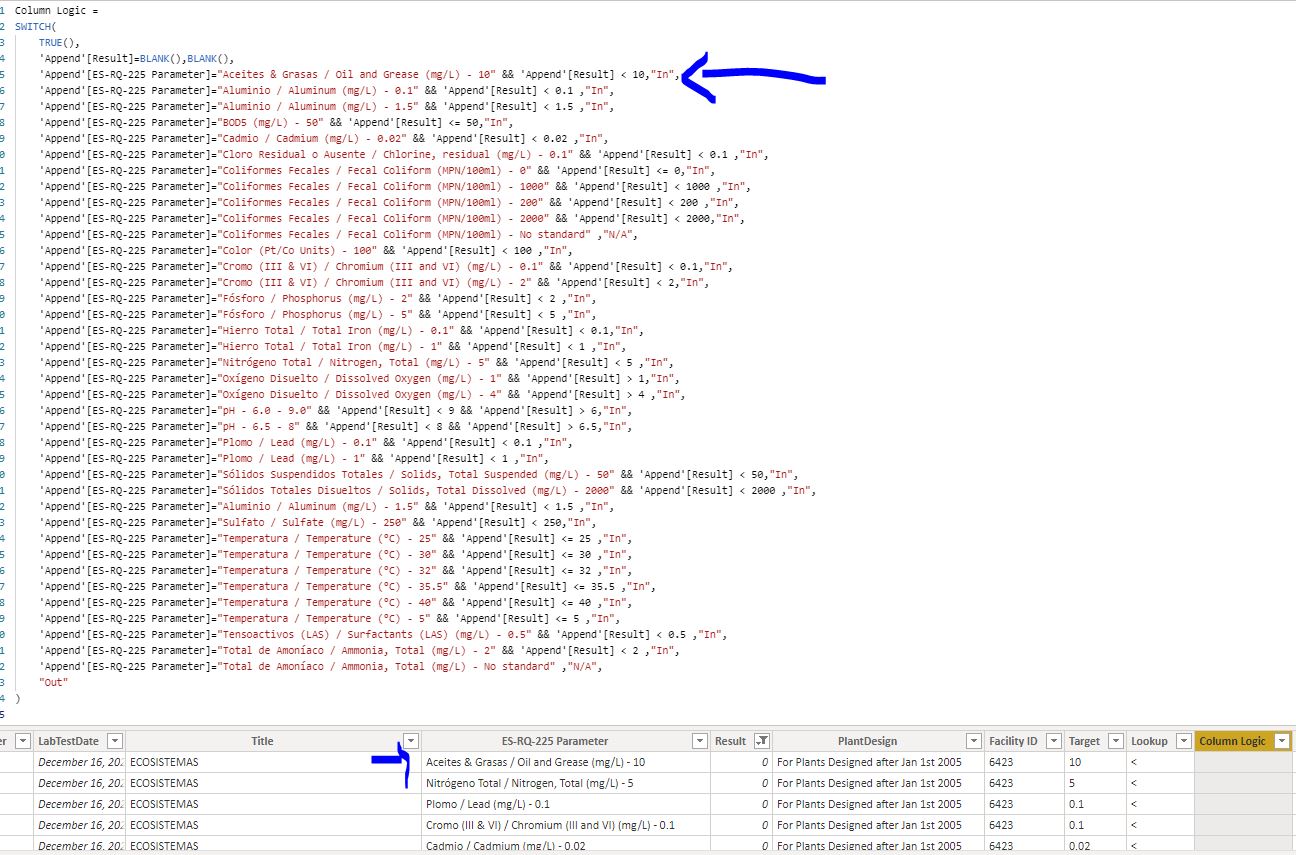Click the Sulfato / Sulfate - 250 formula line
Viewport: 1296px width, 855px height.
(x=317, y=522)
